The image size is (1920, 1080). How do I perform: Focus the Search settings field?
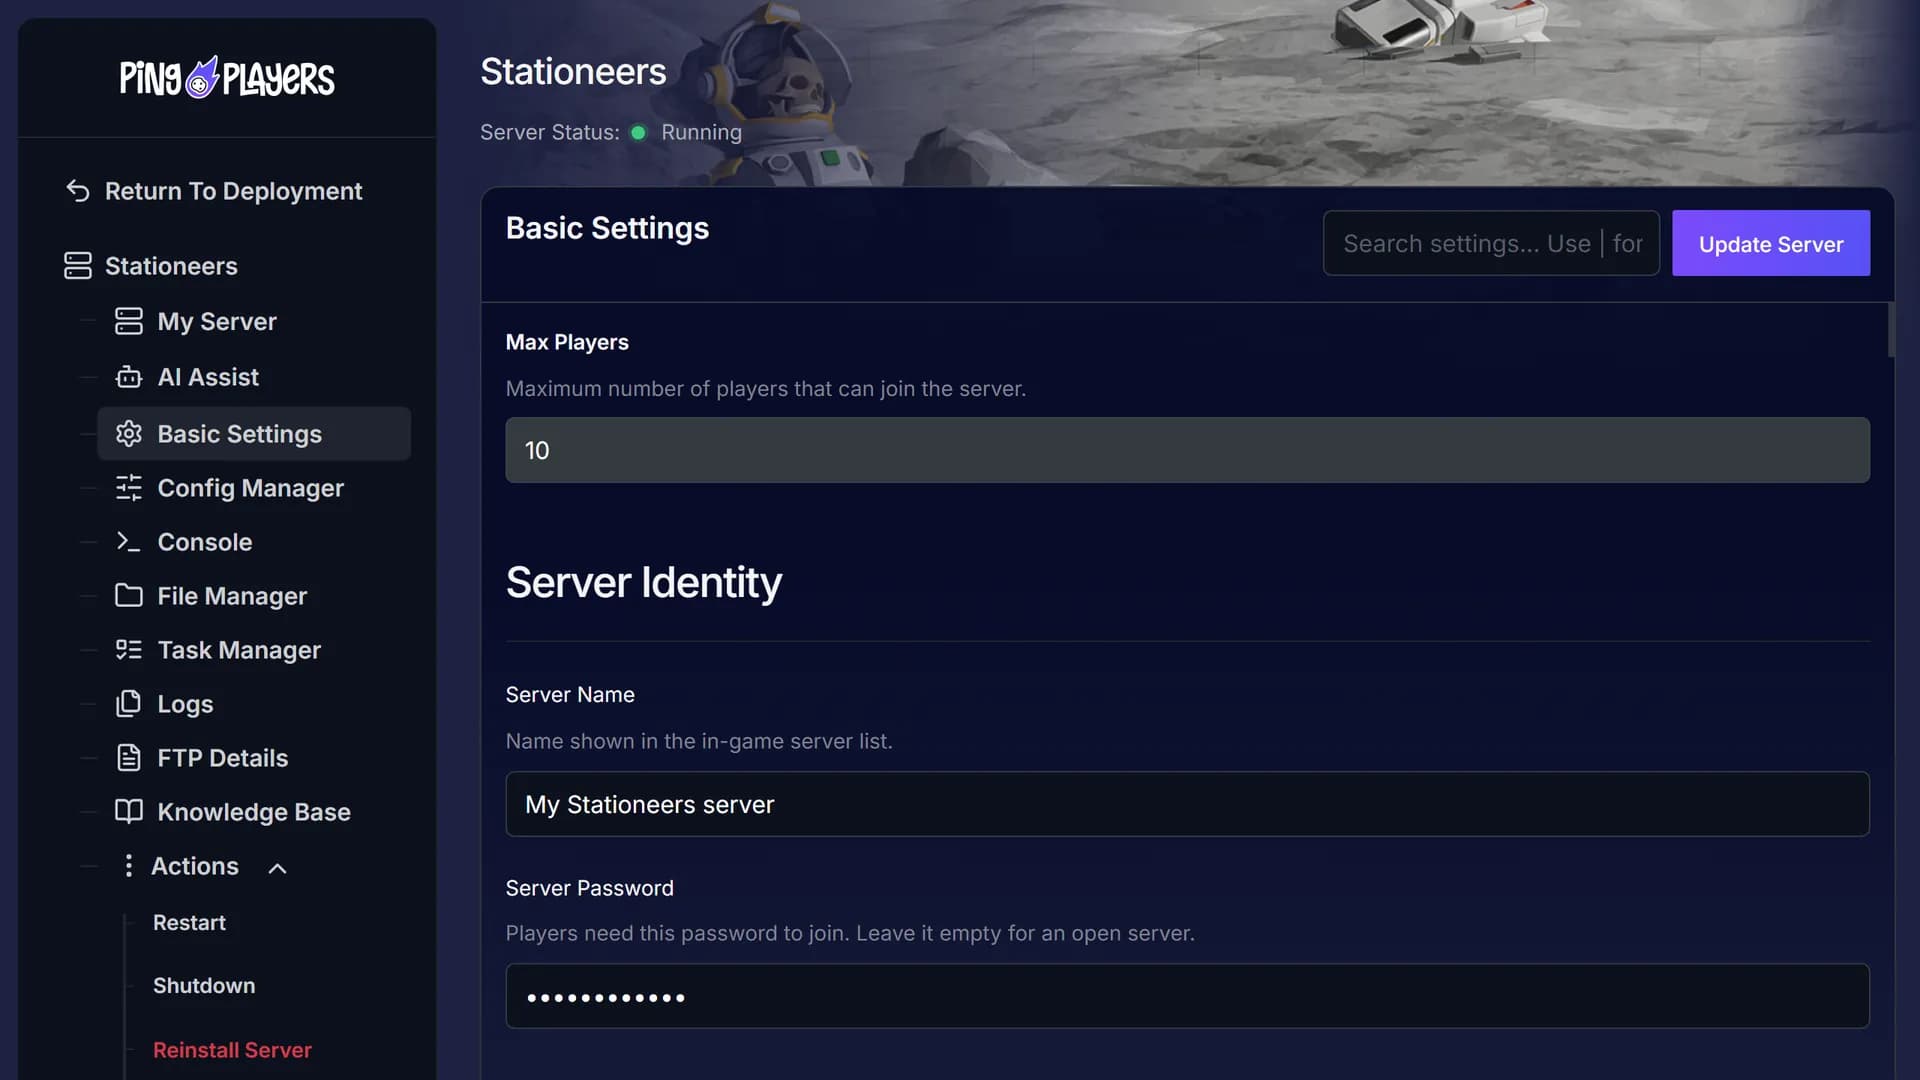click(x=1491, y=243)
